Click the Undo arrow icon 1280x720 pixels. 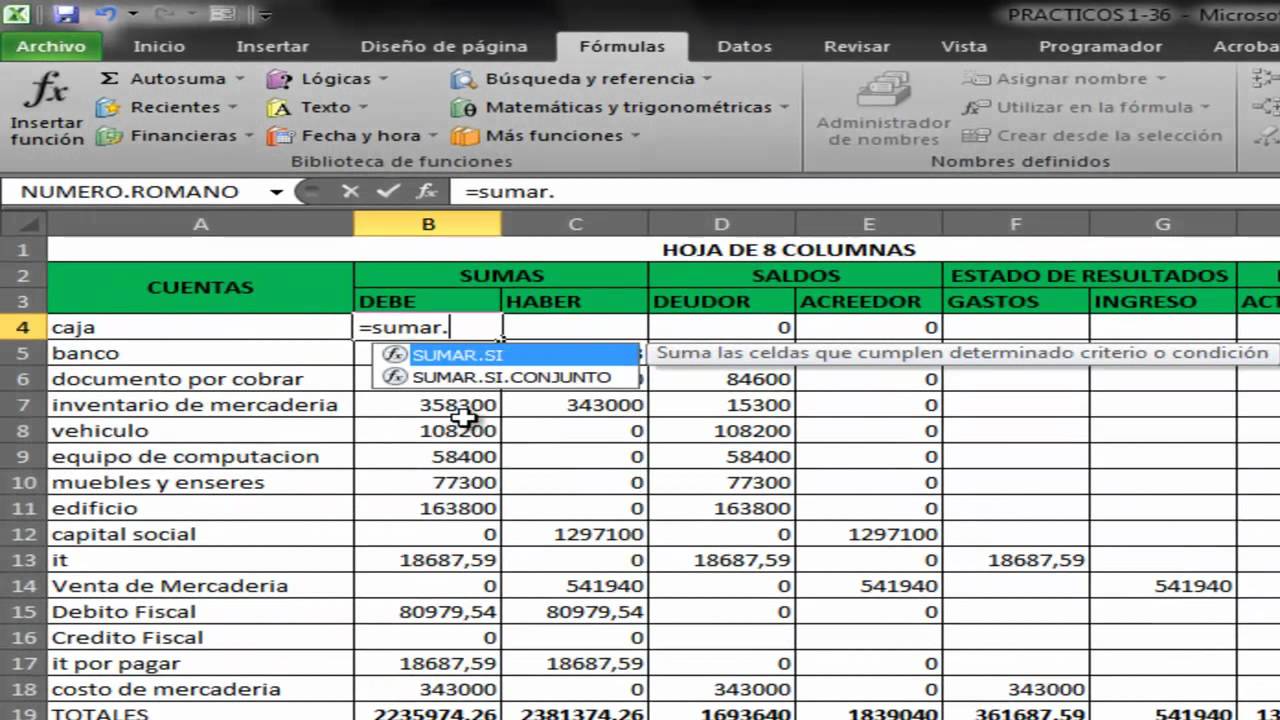[x=104, y=15]
